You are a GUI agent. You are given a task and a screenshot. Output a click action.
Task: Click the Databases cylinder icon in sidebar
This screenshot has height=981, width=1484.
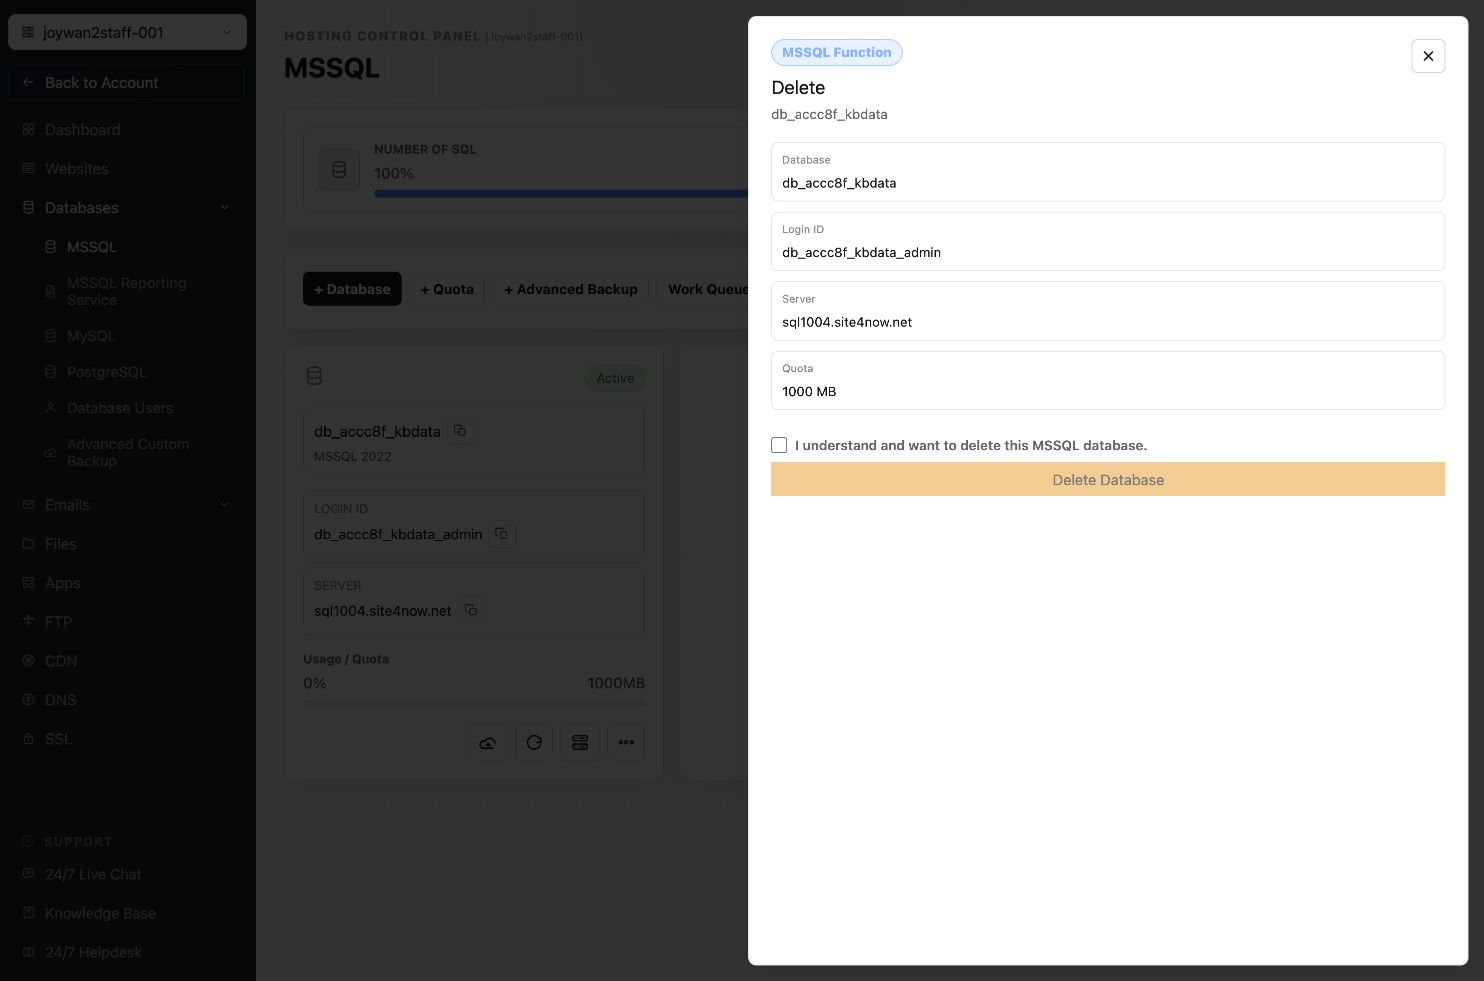point(28,208)
